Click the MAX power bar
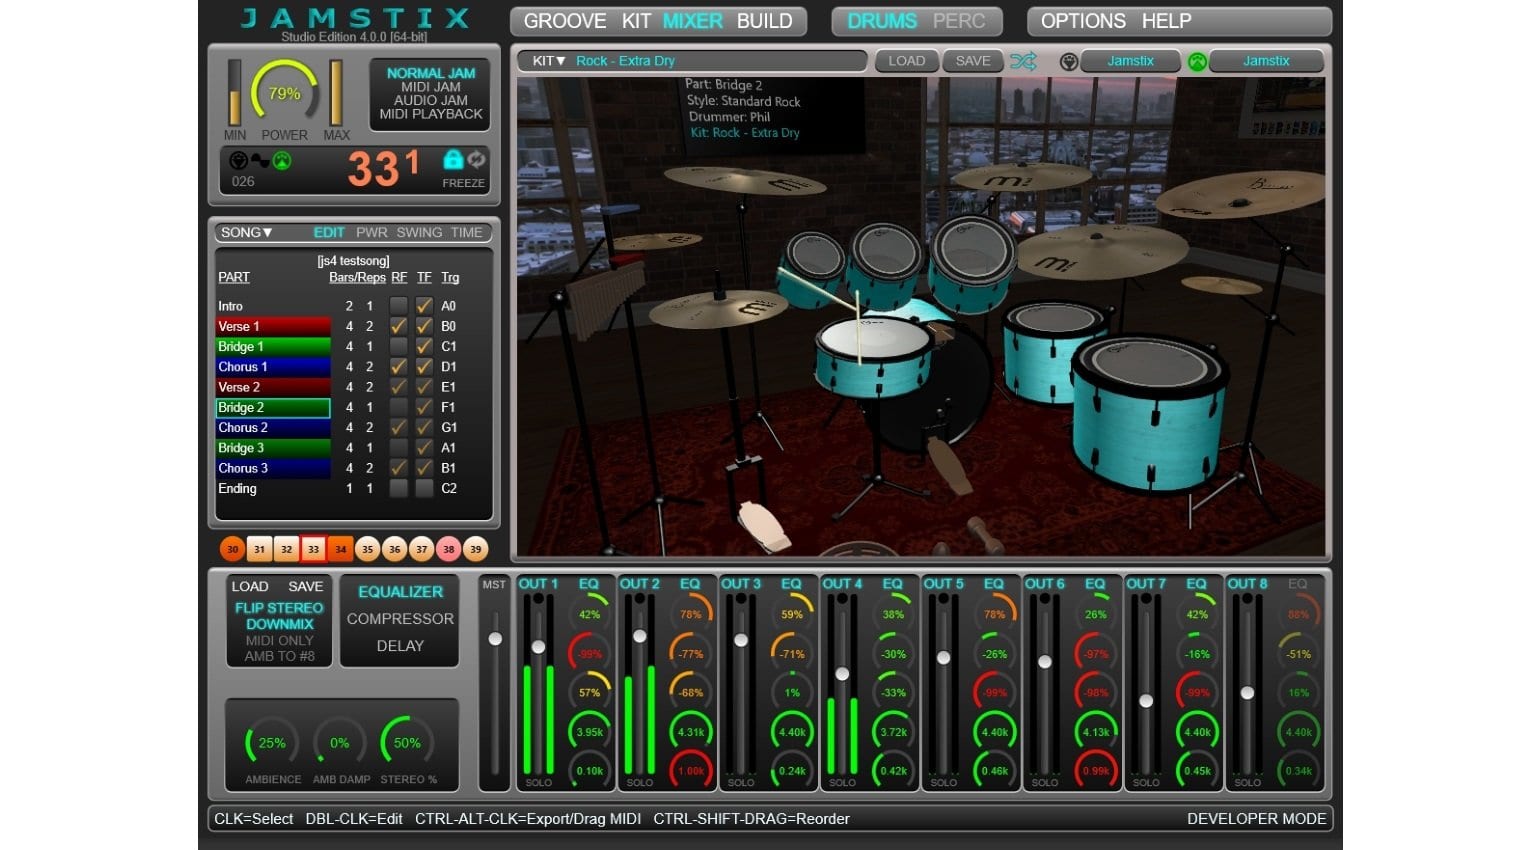This screenshot has width=1540, height=850. tap(336, 93)
